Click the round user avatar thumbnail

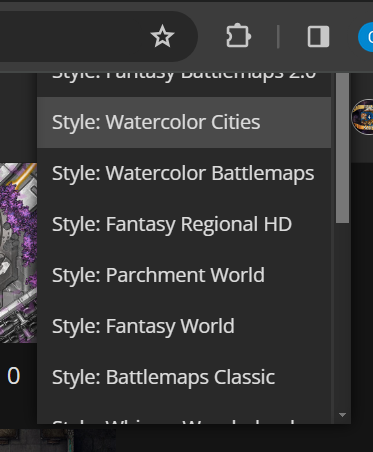tap(363, 117)
